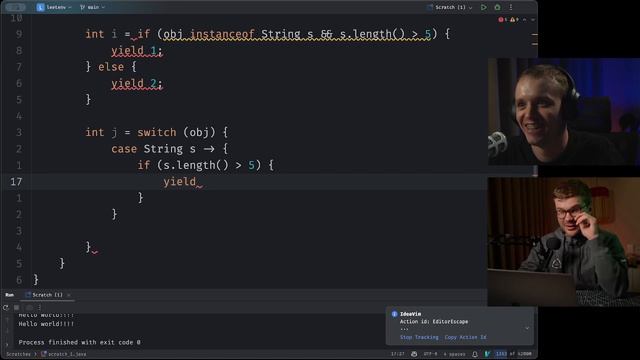Place the caret on the 'yield 1;' line
Image resolution: width=640 pixels, height=360 pixels.
pos(137,51)
